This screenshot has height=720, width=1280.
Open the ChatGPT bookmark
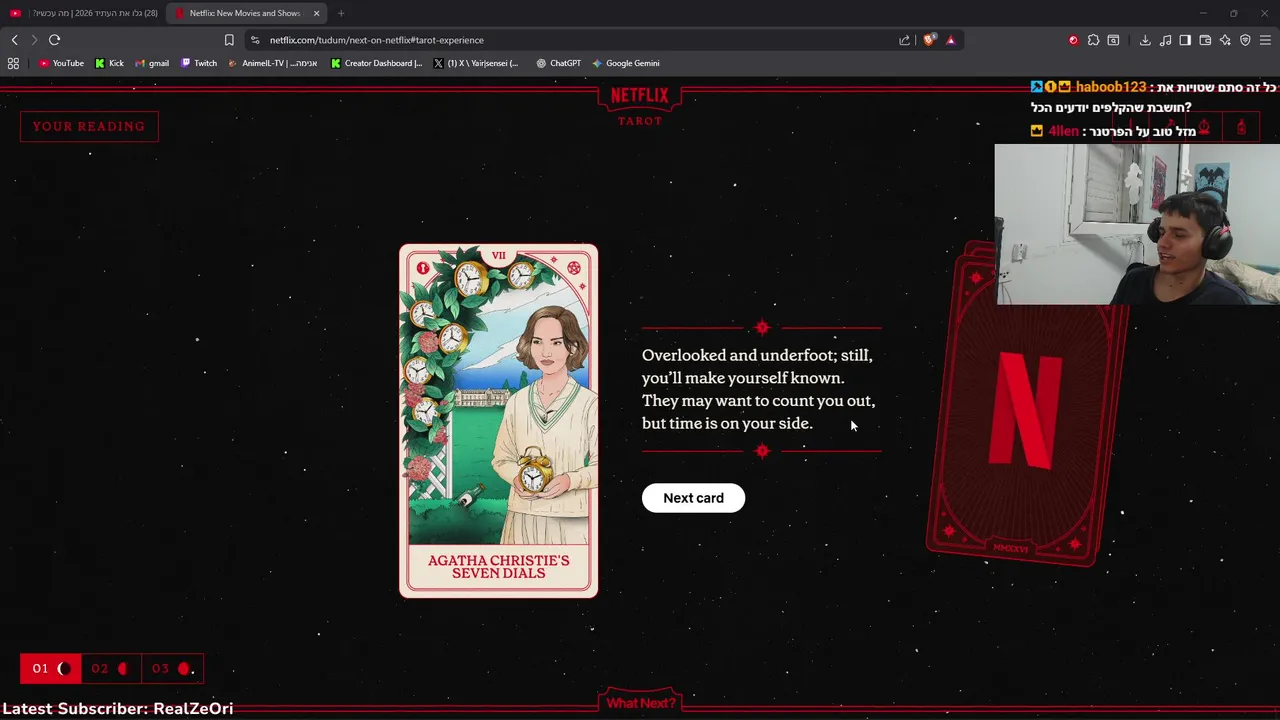pyautogui.click(x=558, y=63)
